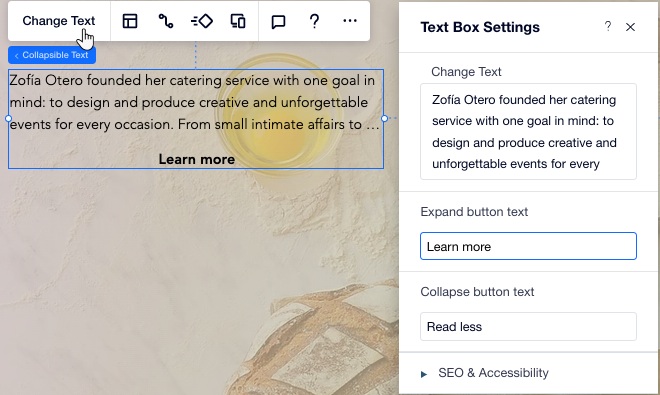Open the link/connect icon in the toolbar
Screen dimensions: 660x395
(165, 21)
